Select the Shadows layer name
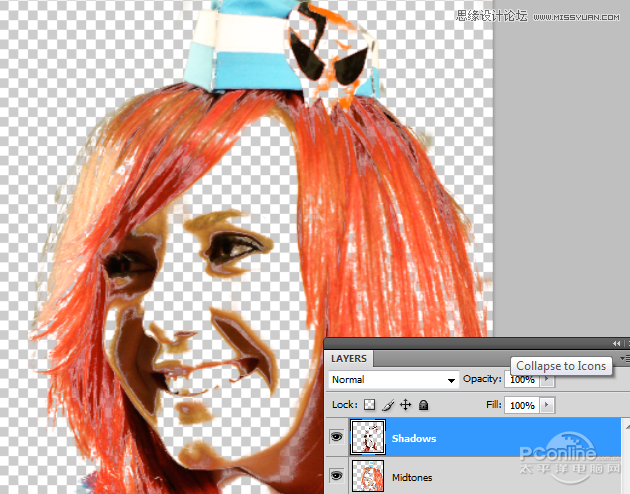Image resolution: width=630 pixels, height=494 pixels. tap(413, 438)
